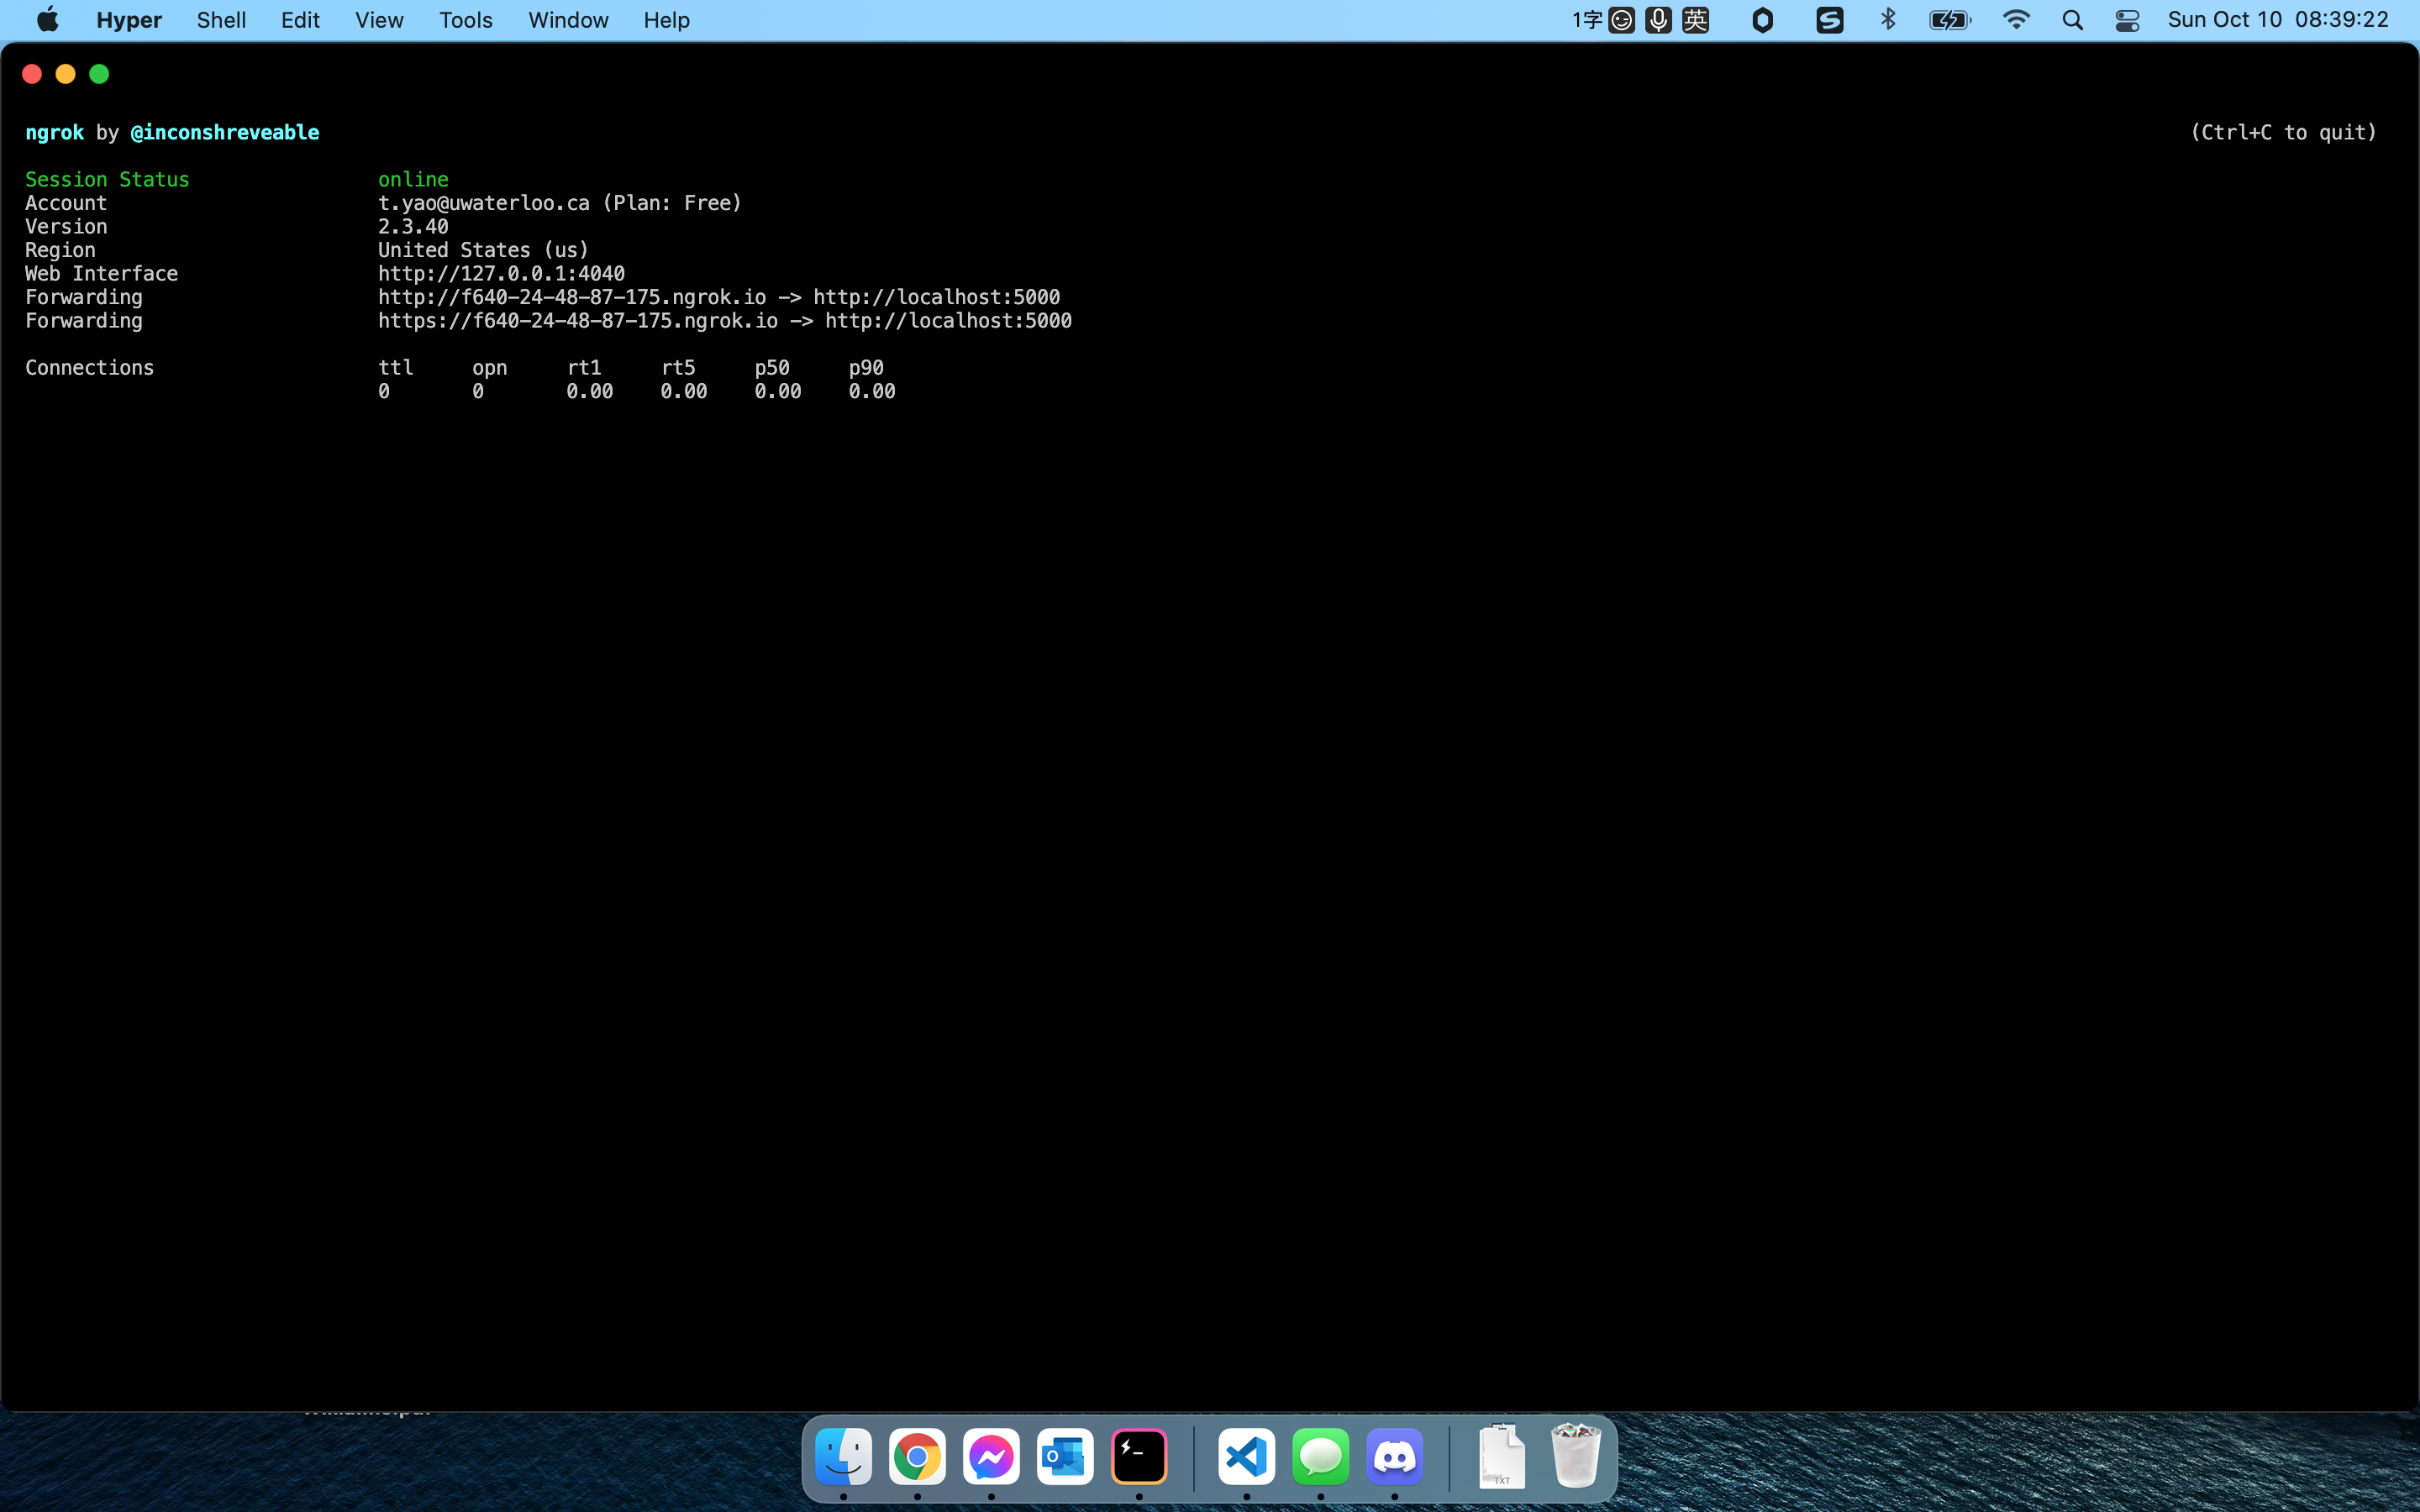Open the View menu

tap(379, 20)
